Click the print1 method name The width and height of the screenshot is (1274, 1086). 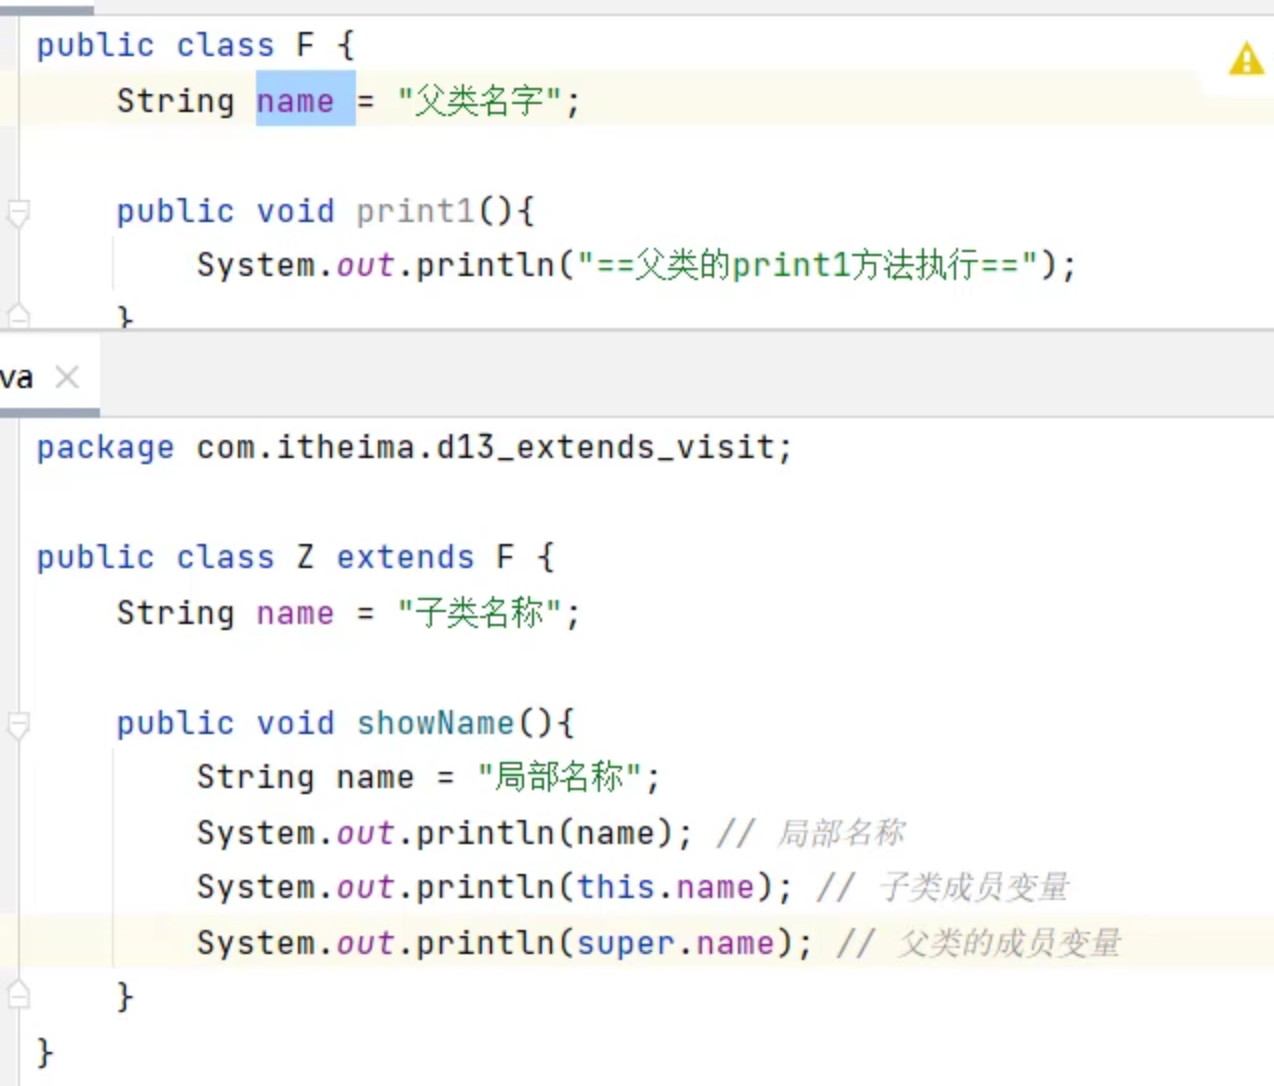click(x=415, y=211)
